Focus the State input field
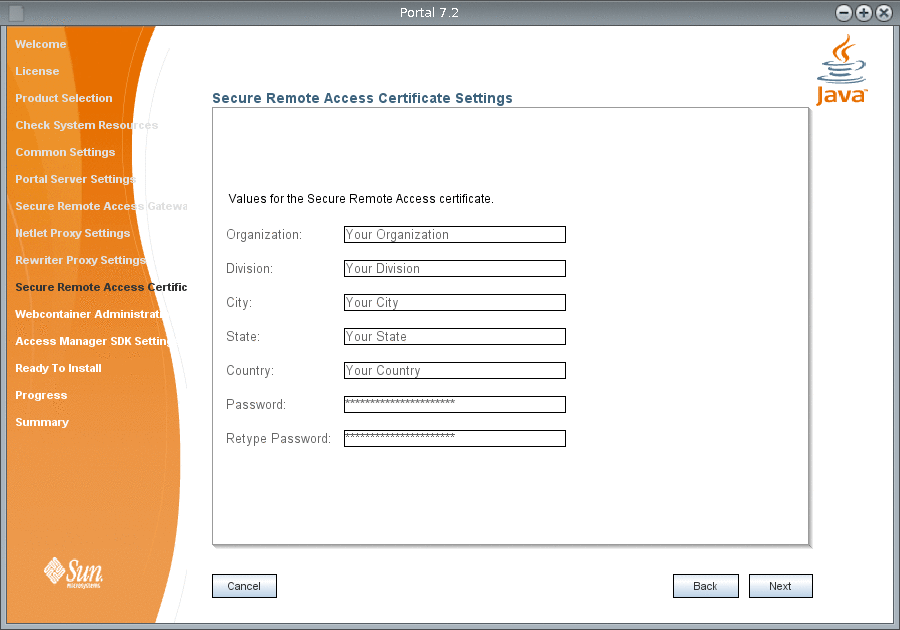The image size is (900, 630). tap(455, 336)
